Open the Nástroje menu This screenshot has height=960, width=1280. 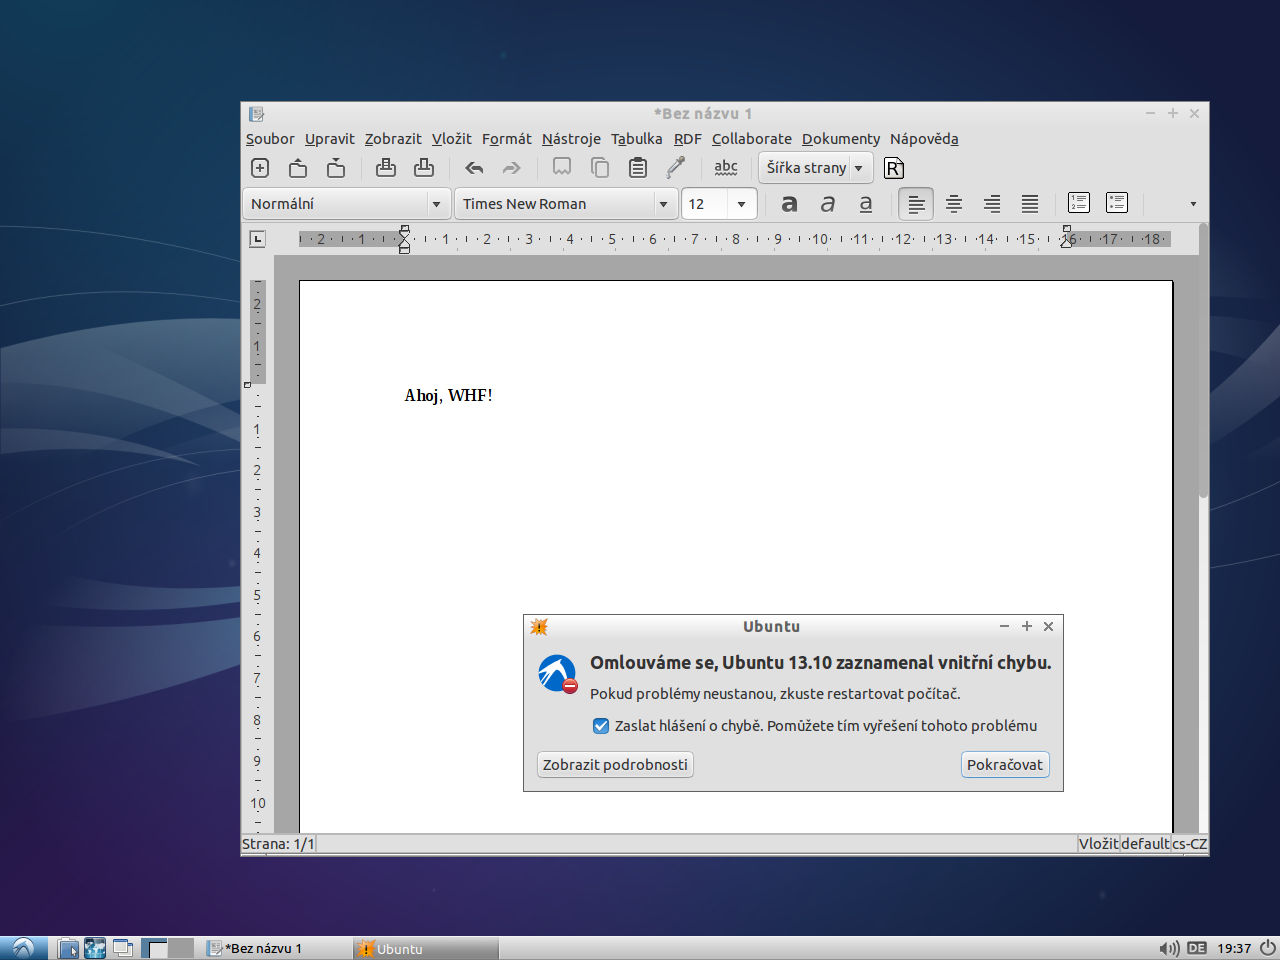pyautogui.click(x=571, y=139)
